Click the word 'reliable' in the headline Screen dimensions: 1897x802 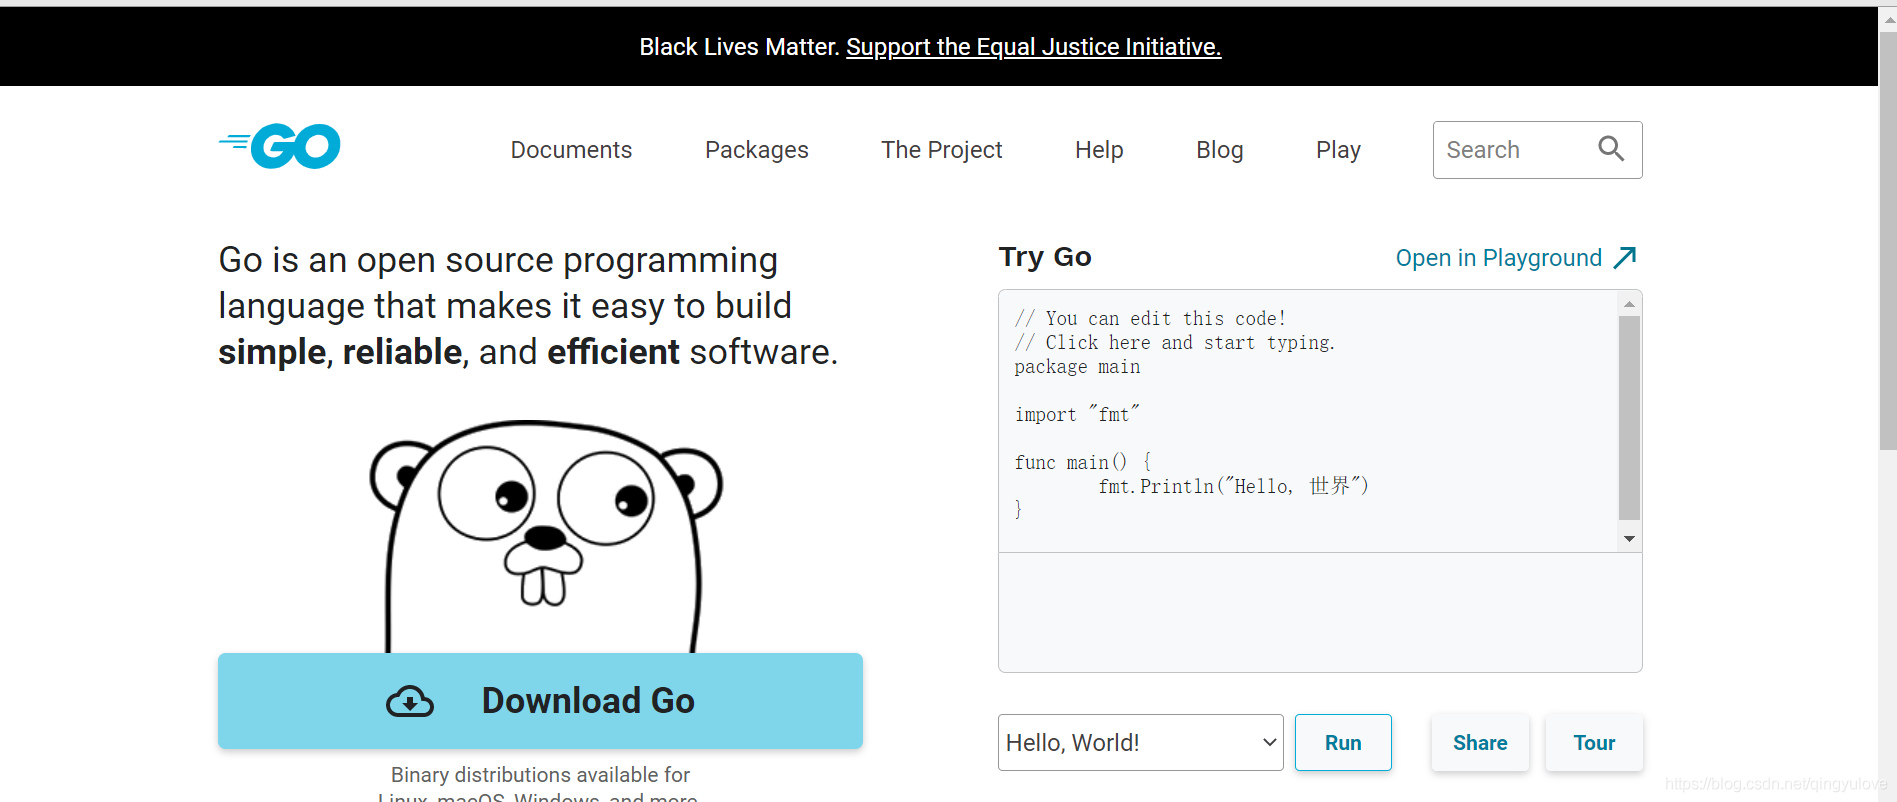pos(402,352)
